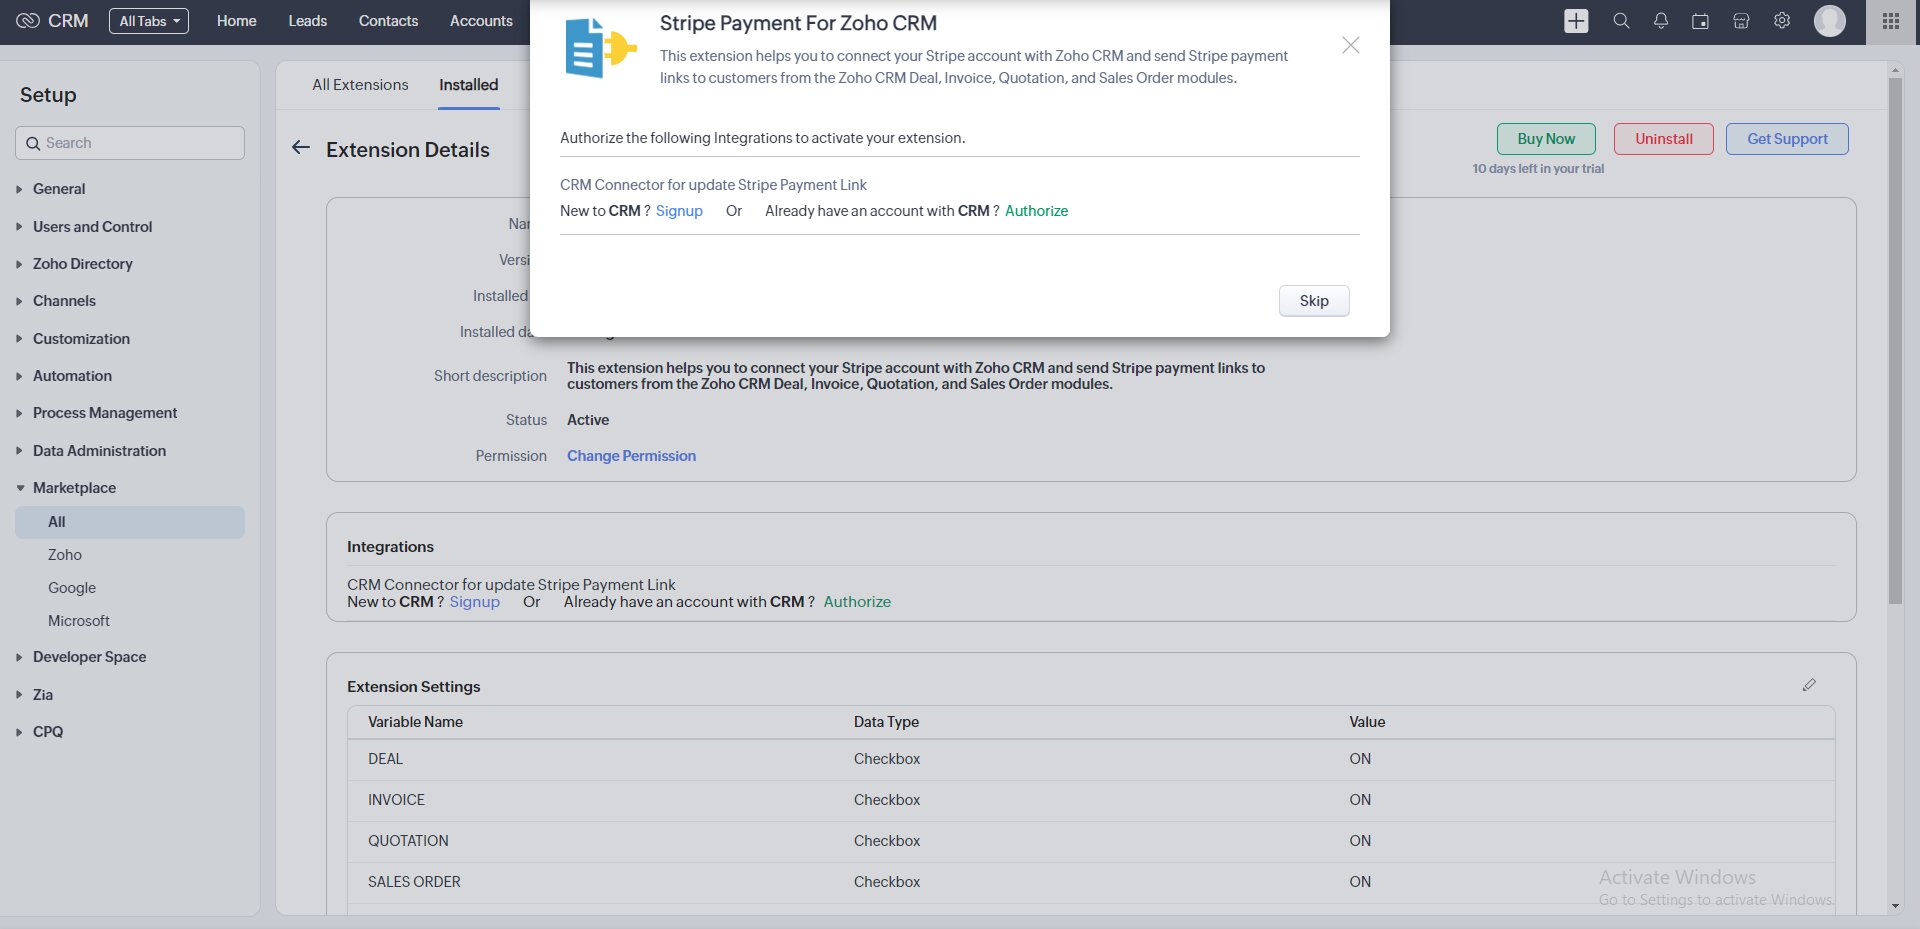Click the Skip button in dialog

1314,301
